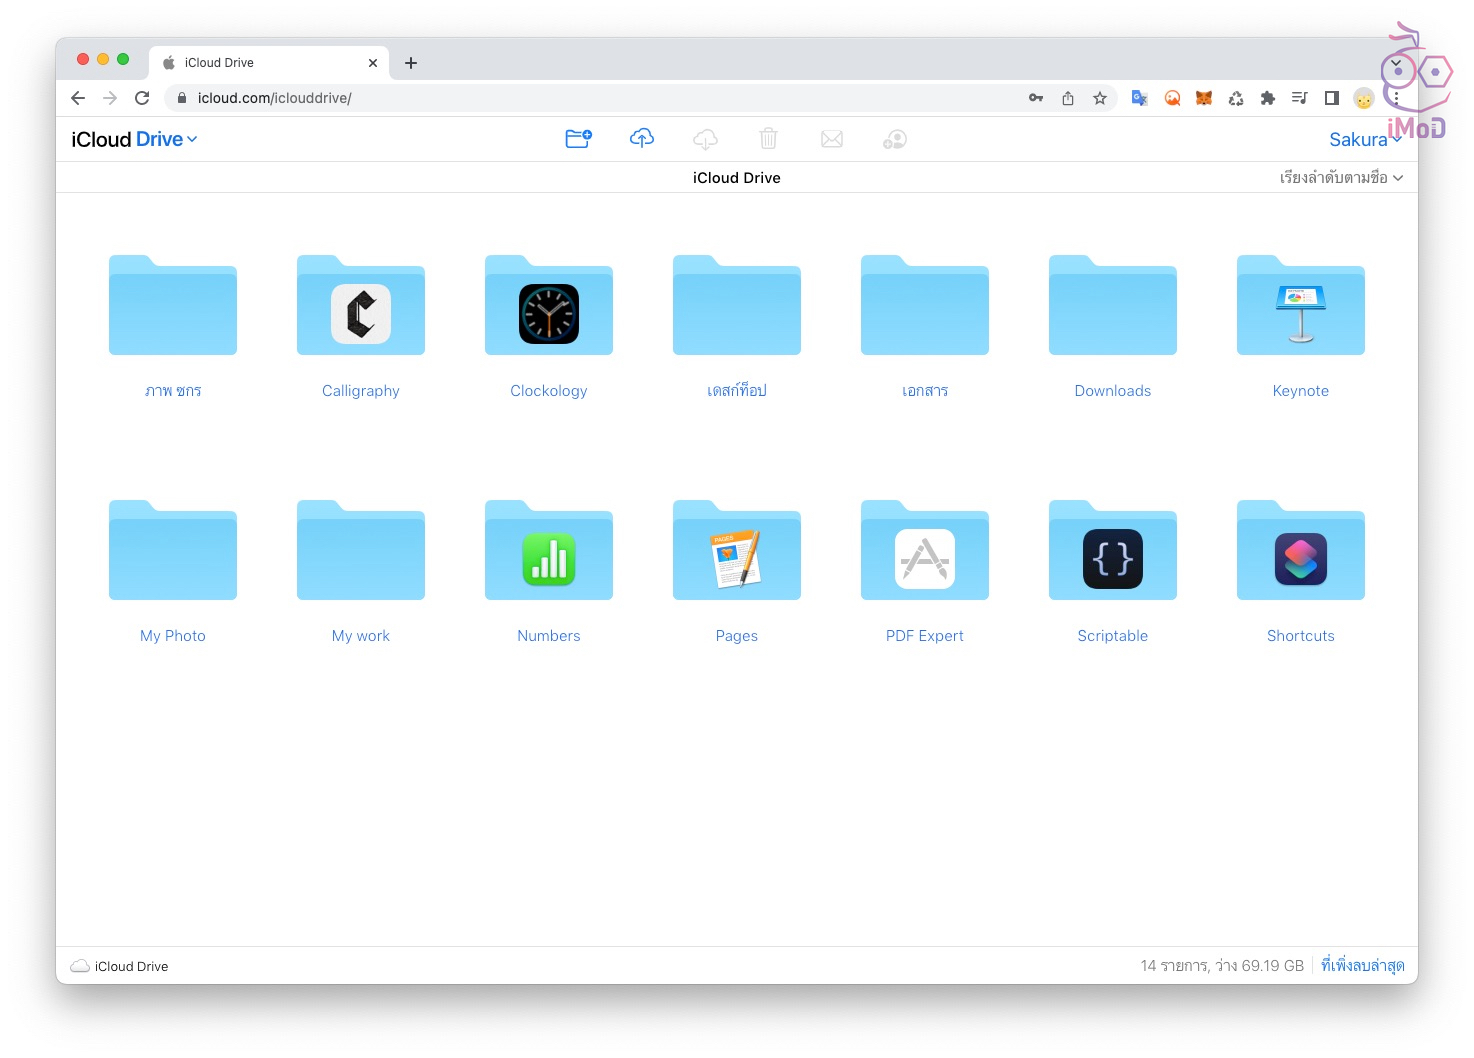
Task: Click iCloud Drive in bottom path bar
Action: point(131,967)
